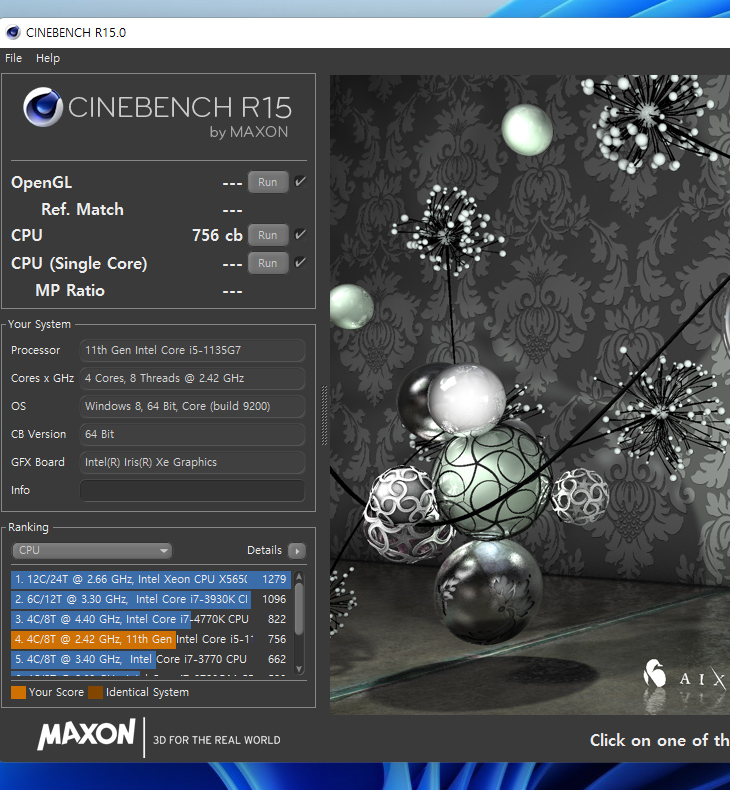Click the 756 cb CPU score
The image size is (730, 790).
click(x=217, y=235)
